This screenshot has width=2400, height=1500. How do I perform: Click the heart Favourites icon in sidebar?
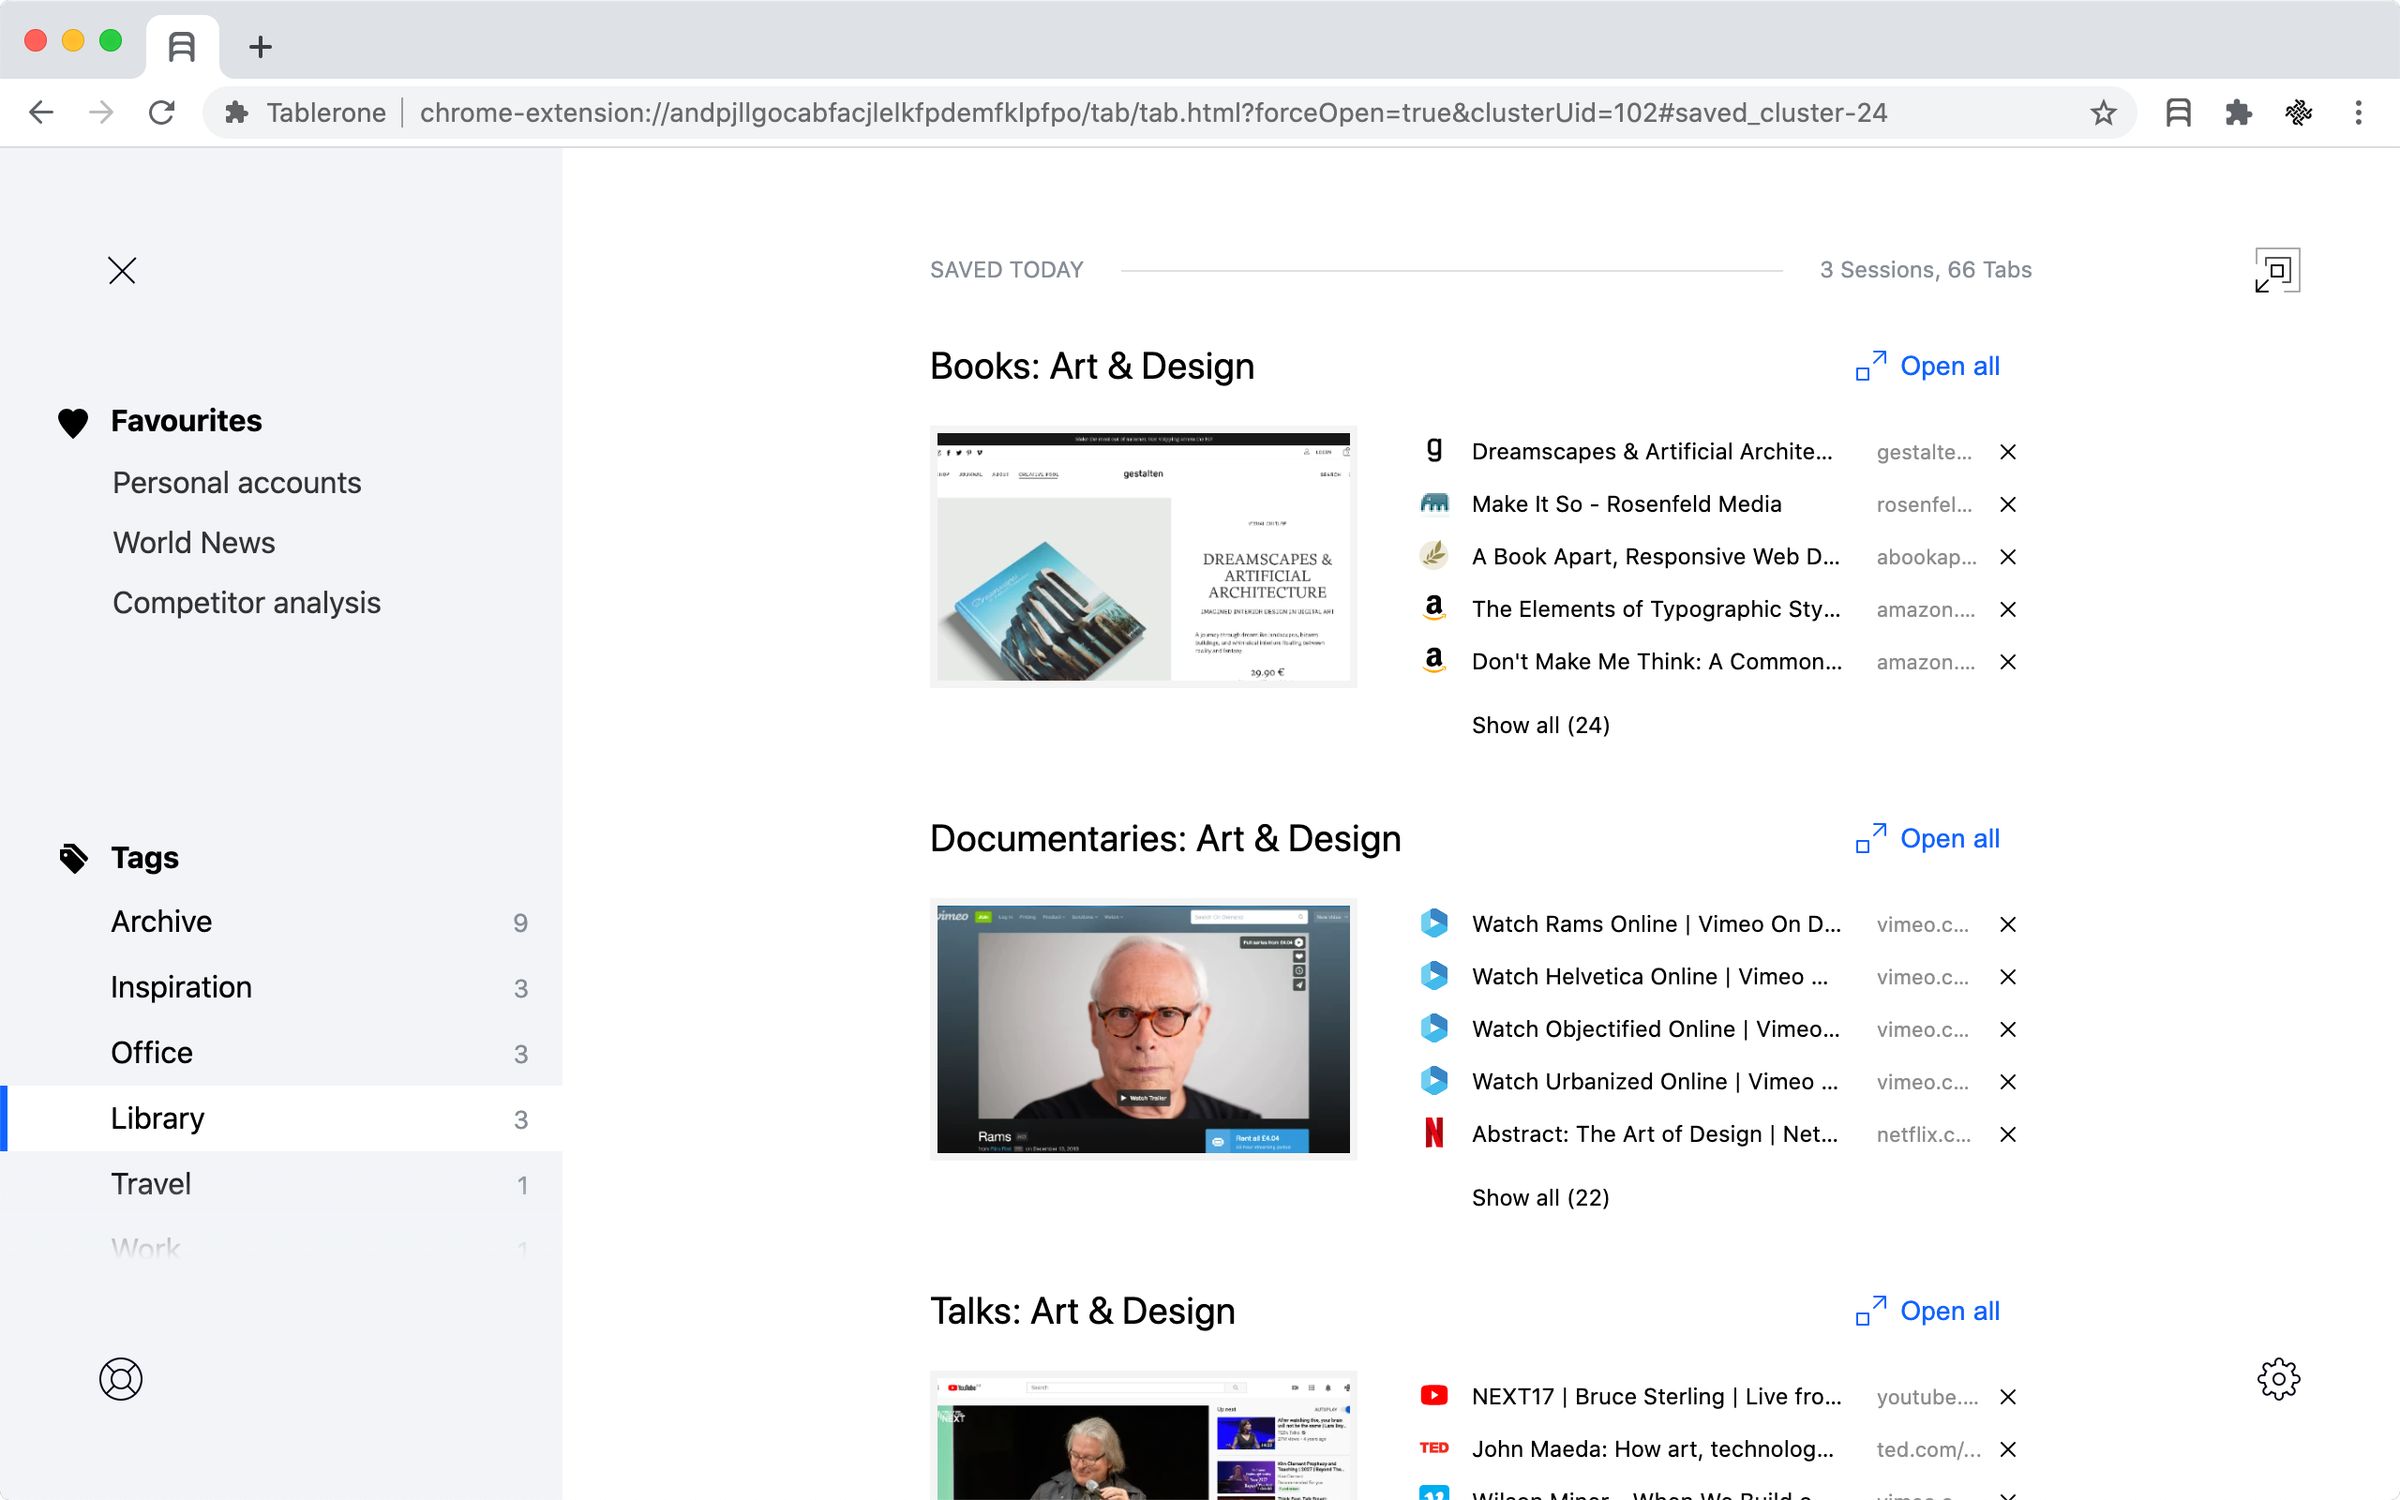[73, 420]
